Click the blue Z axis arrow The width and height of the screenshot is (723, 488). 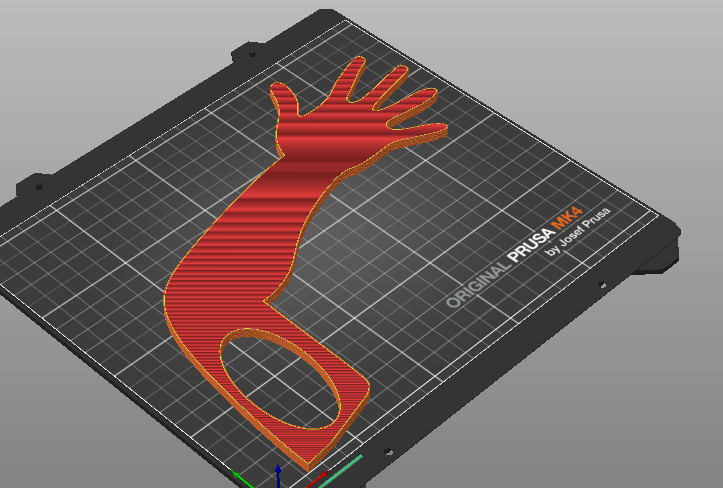click(278, 475)
